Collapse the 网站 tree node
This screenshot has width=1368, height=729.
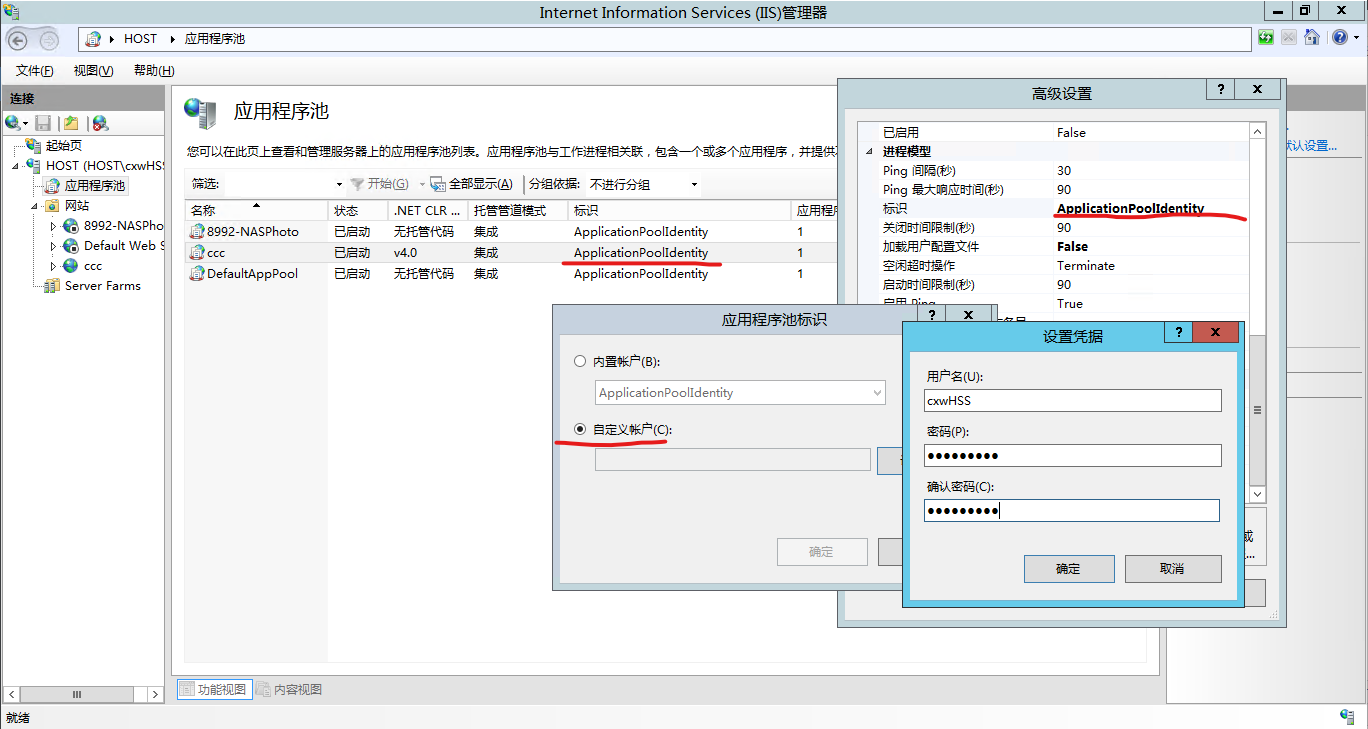(35, 206)
